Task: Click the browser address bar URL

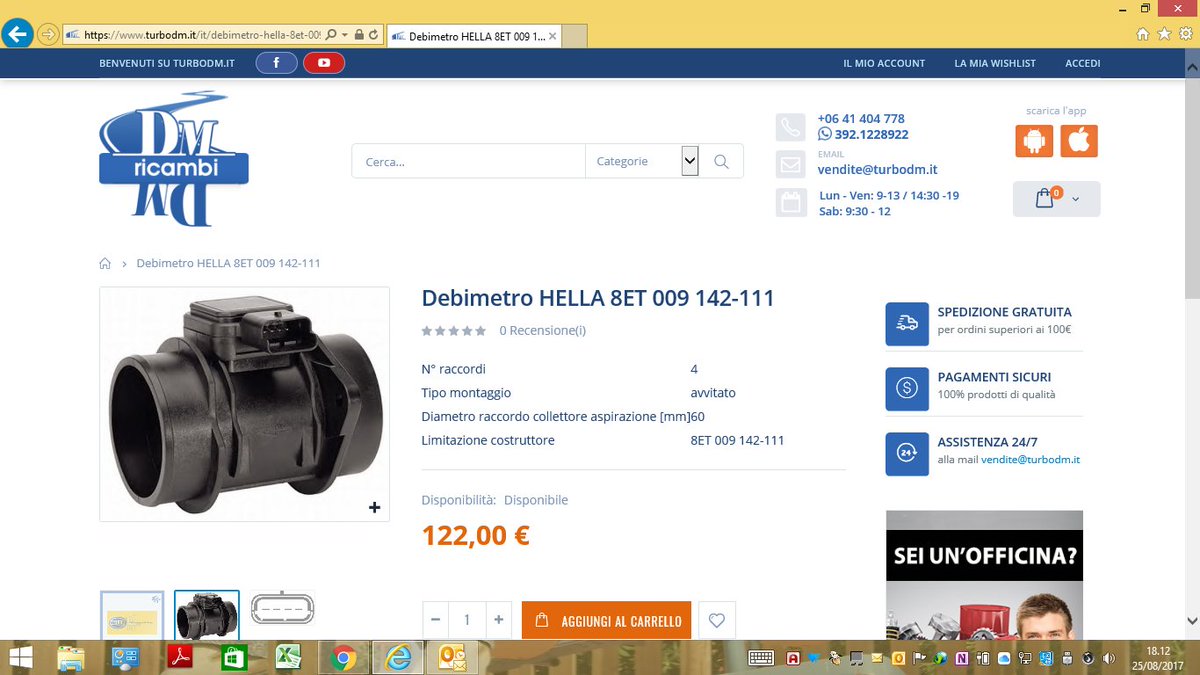Action: (x=200, y=34)
